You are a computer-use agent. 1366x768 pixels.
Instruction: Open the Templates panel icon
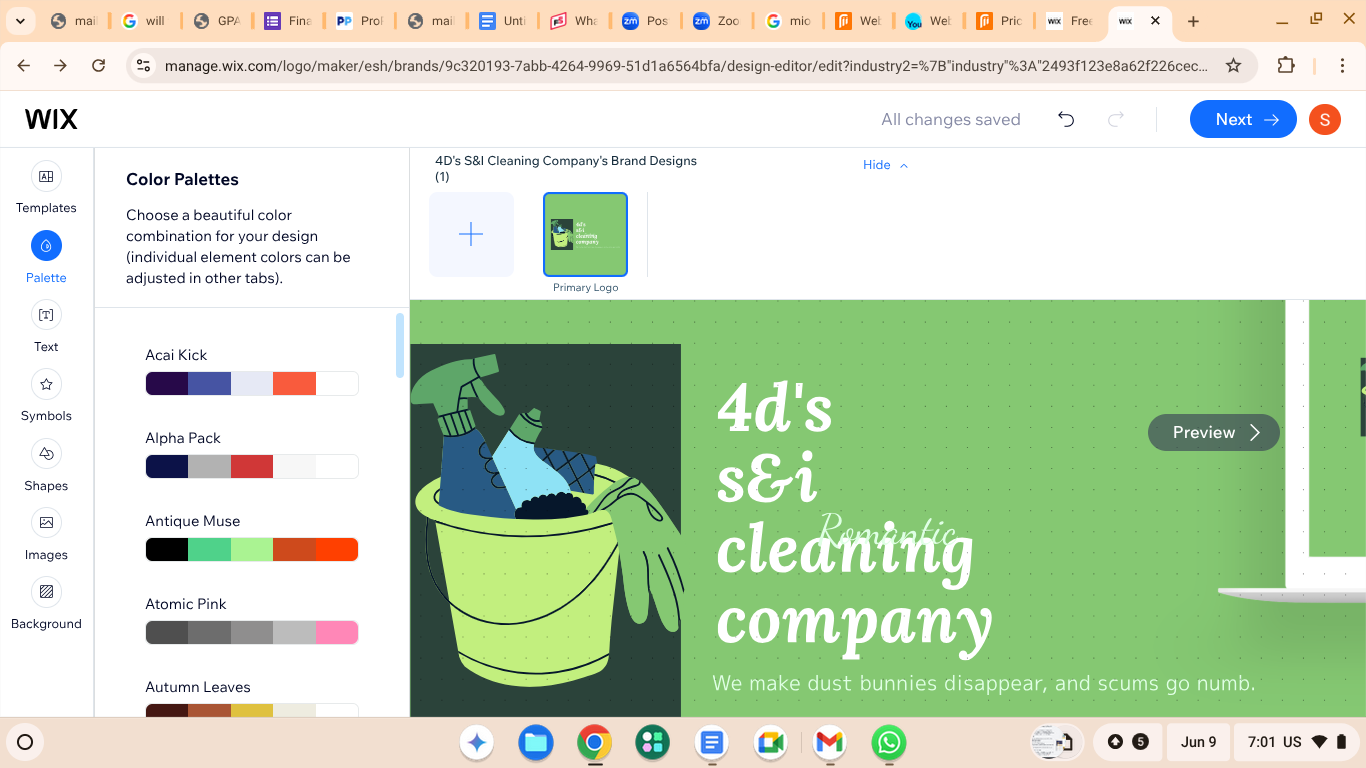pyautogui.click(x=46, y=177)
